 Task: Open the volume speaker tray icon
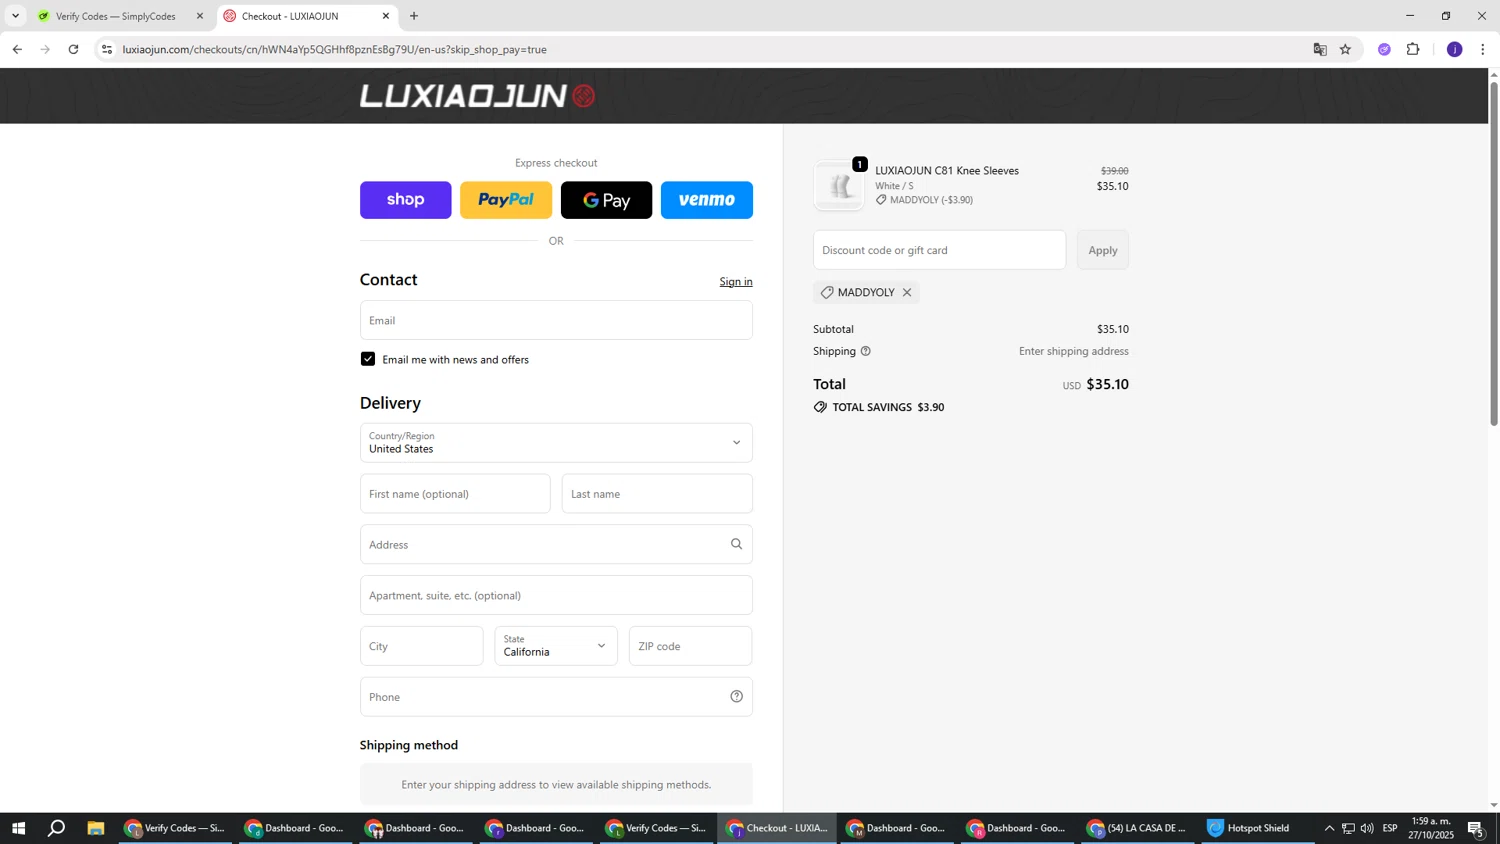click(x=1367, y=828)
